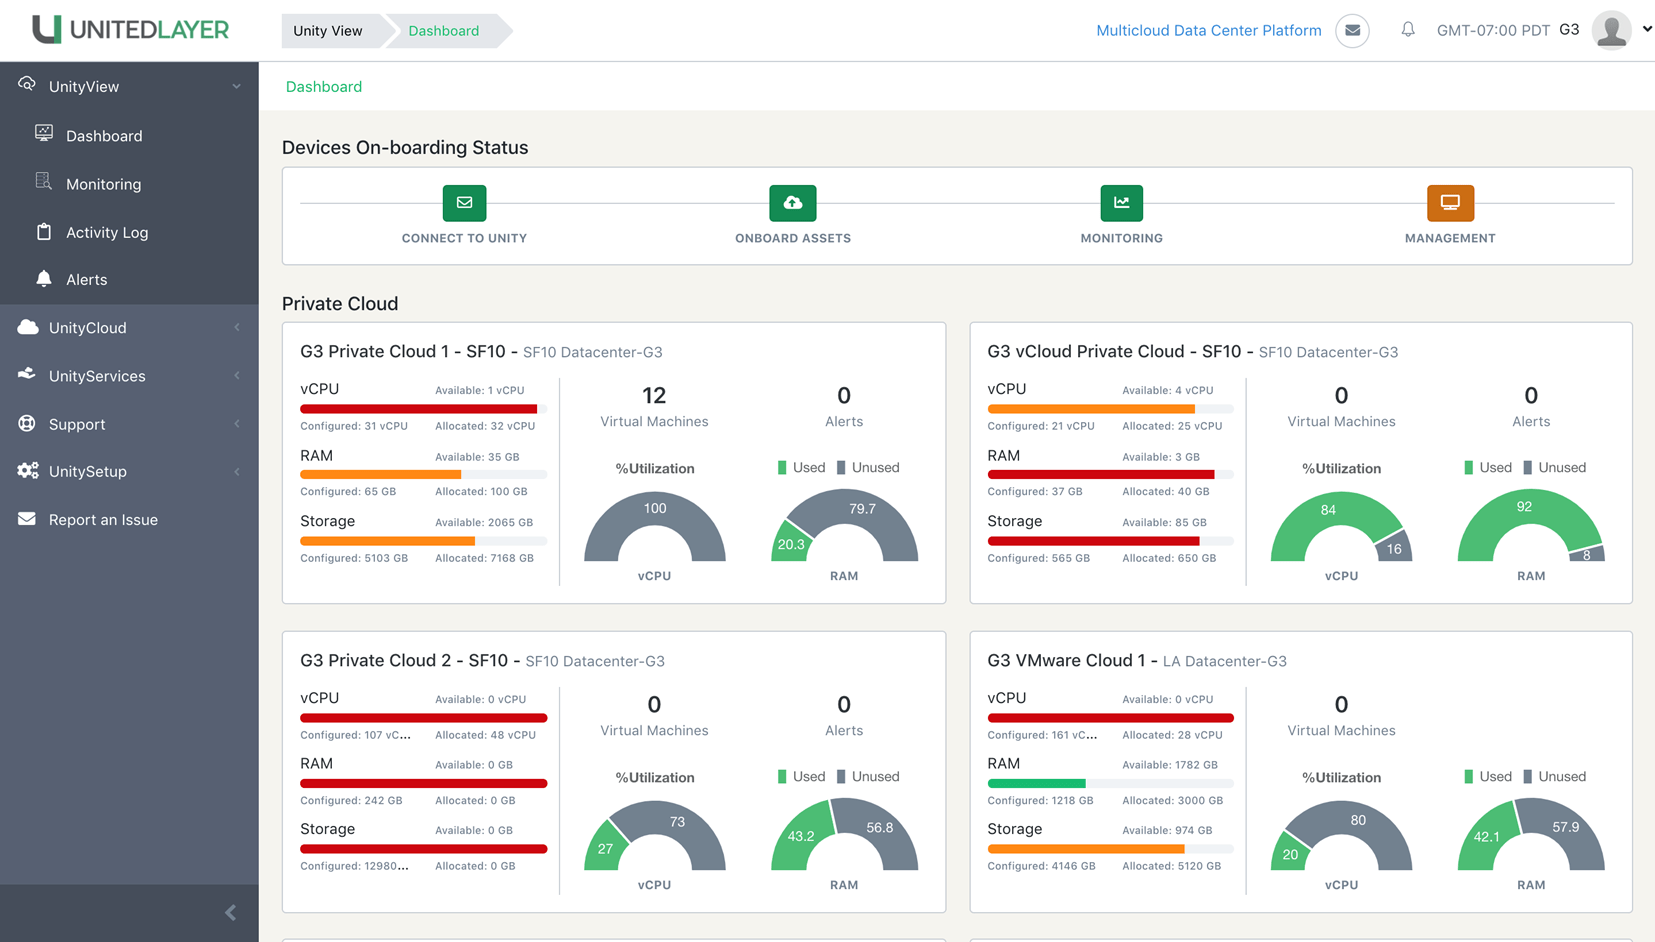Click the green Dashboard page link
Viewport: 1655px width, 942px height.
click(x=324, y=87)
